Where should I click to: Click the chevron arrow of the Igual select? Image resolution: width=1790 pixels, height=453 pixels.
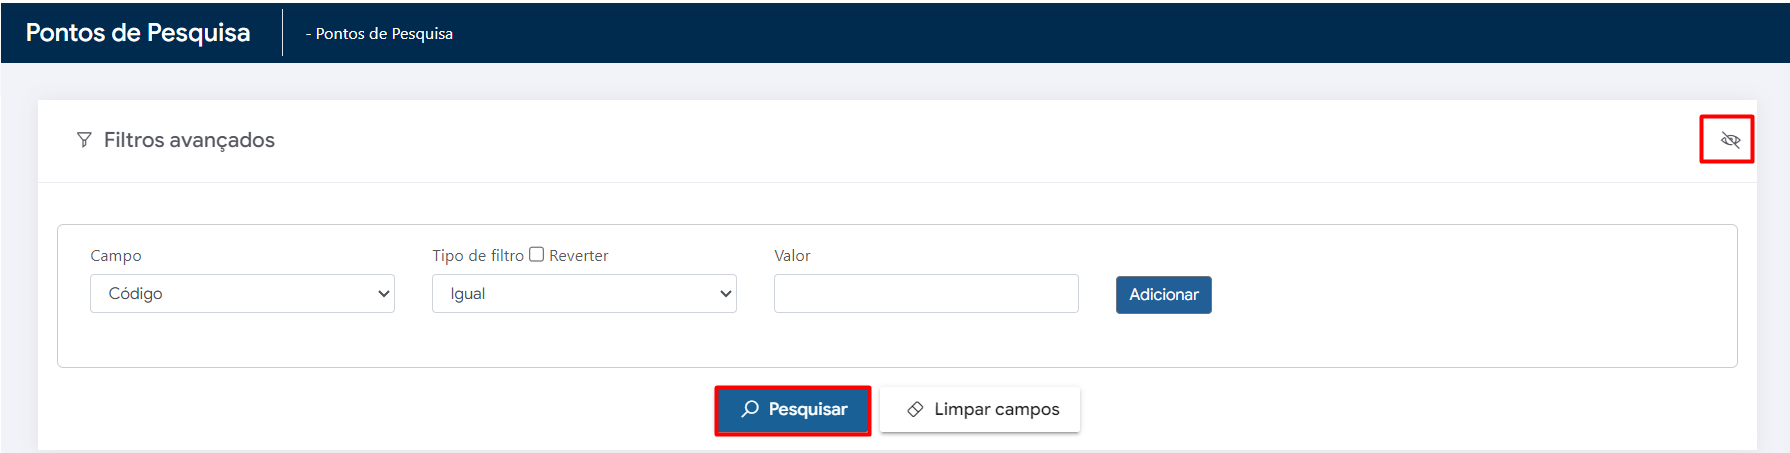point(726,294)
